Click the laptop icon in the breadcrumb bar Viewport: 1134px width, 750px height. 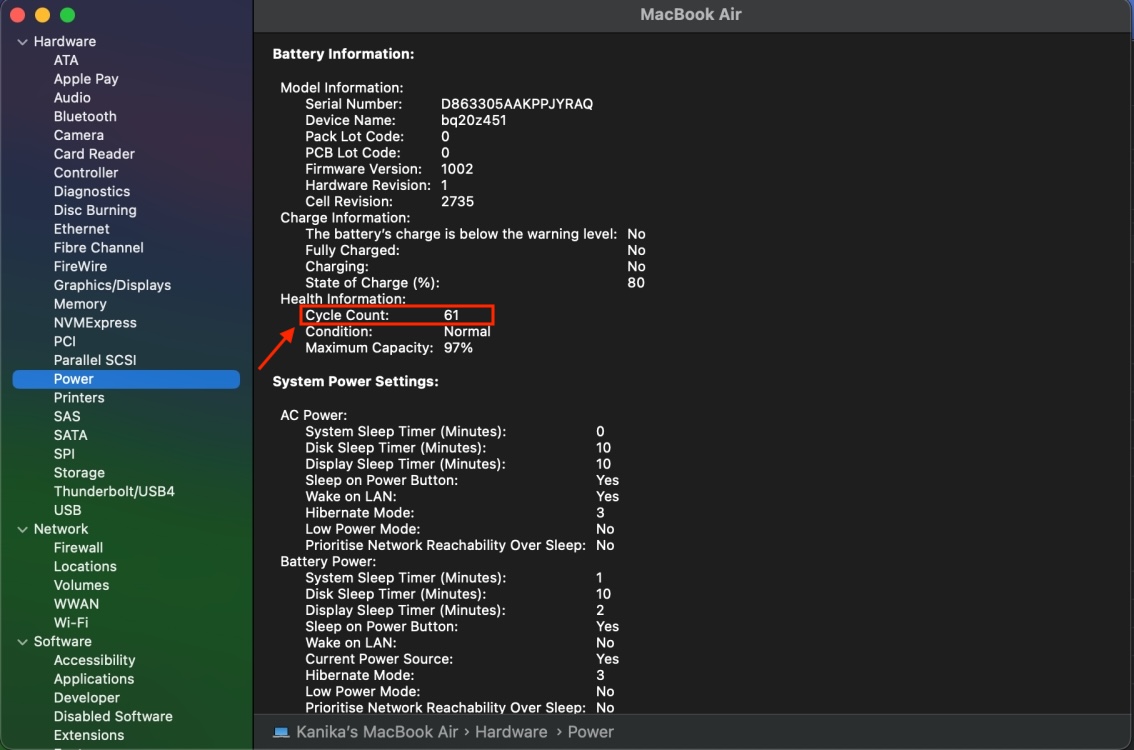279,731
